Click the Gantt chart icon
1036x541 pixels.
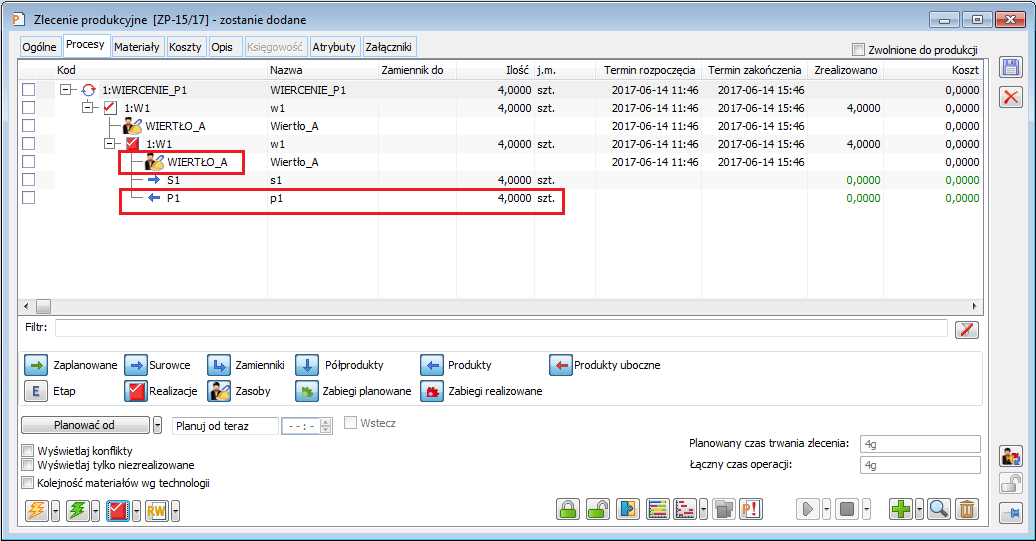point(685,509)
